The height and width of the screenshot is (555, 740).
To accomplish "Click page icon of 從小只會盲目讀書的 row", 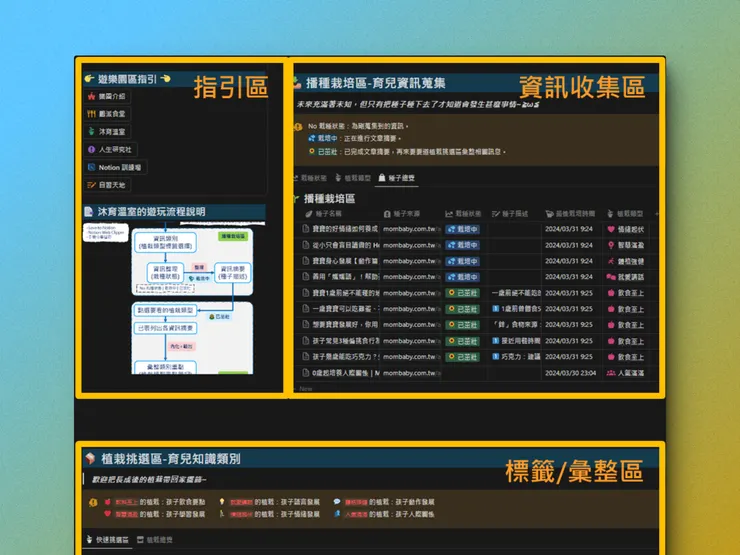I will point(305,245).
